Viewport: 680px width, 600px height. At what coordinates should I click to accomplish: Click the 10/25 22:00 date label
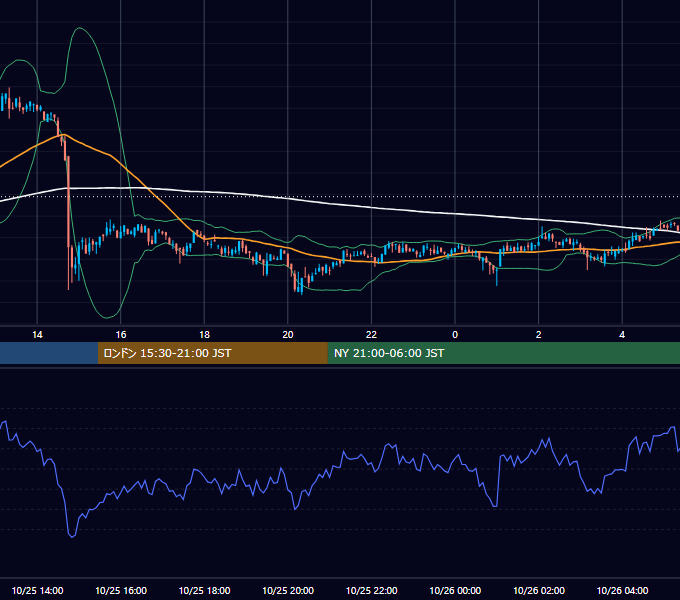click(x=371, y=590)
